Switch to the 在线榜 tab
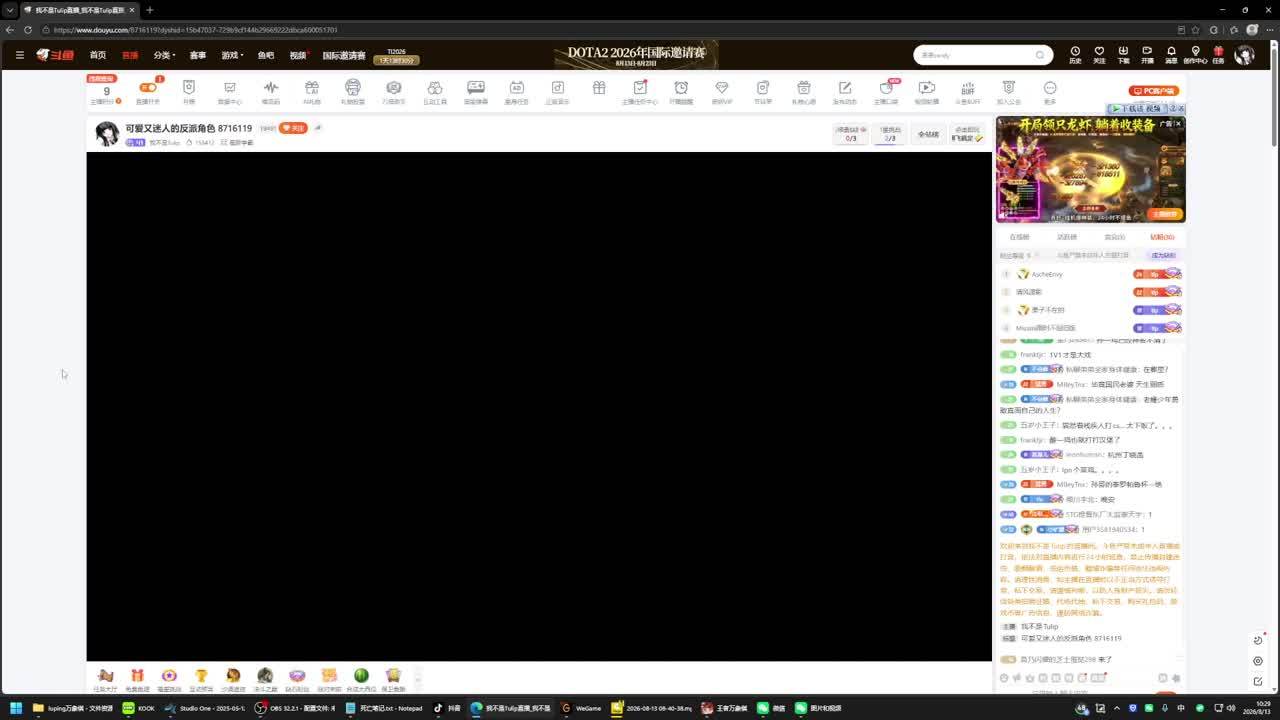Screen dimensions: 1280x720 pos(1019,237)
